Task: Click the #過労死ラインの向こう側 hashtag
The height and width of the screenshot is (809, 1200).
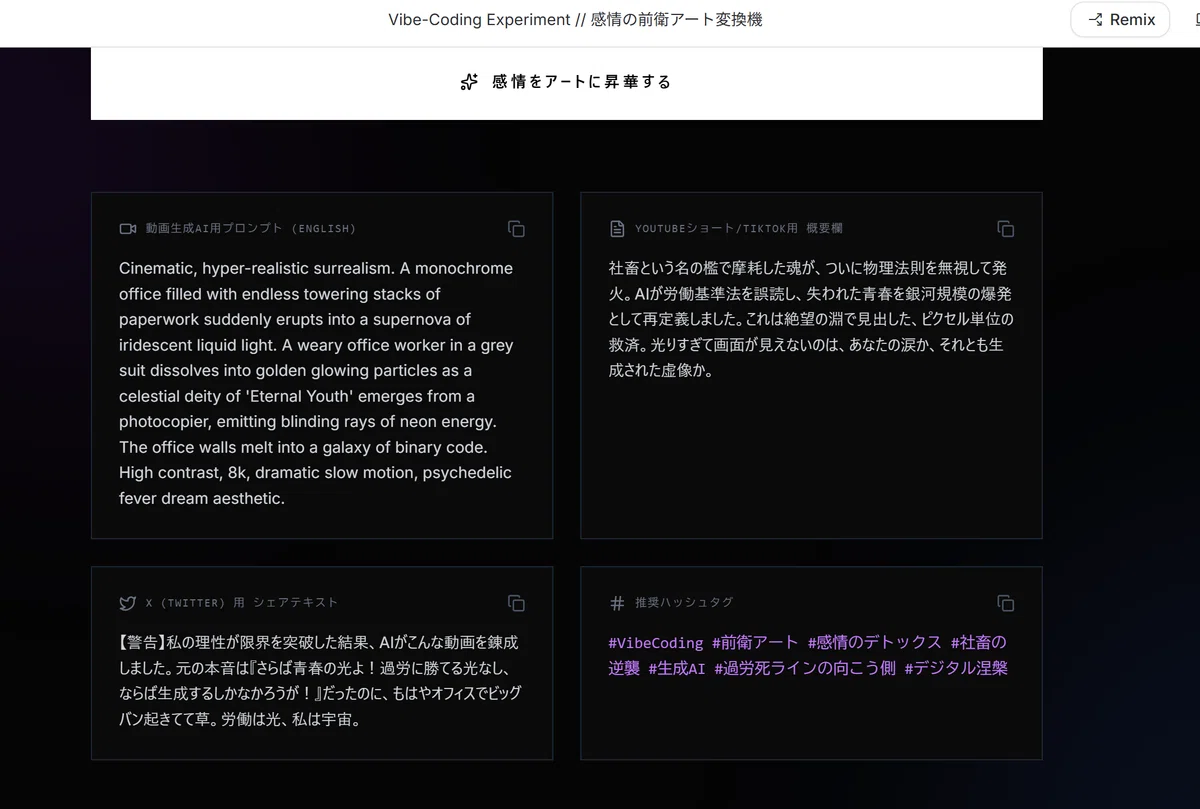Action: (805, 668)
